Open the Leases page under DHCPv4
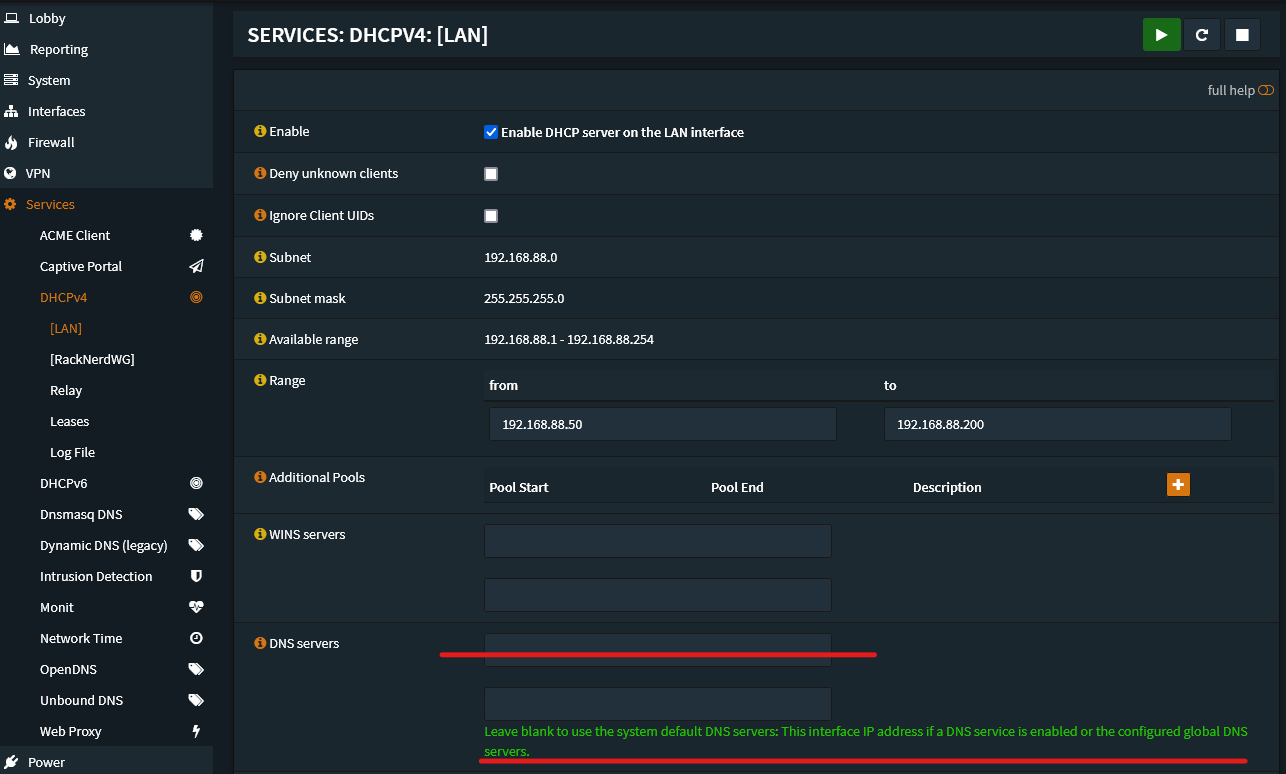Screen dimensions: 1286x774 pyautogui.click(x=70, y=421)
